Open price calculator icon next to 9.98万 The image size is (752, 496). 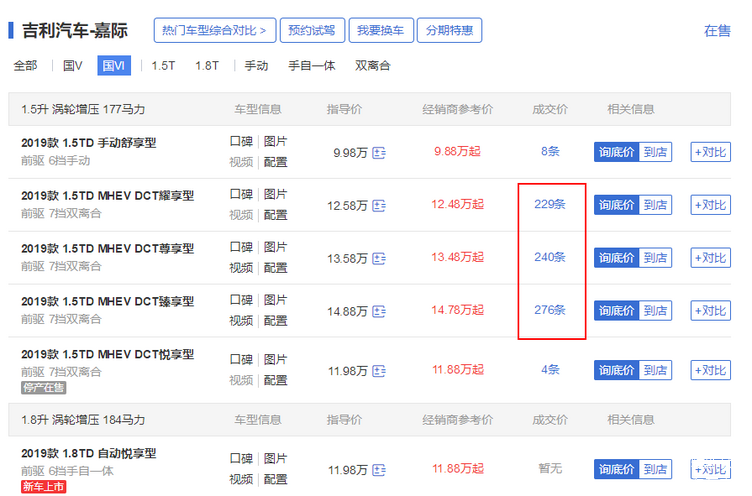click(x=379, y=153)
